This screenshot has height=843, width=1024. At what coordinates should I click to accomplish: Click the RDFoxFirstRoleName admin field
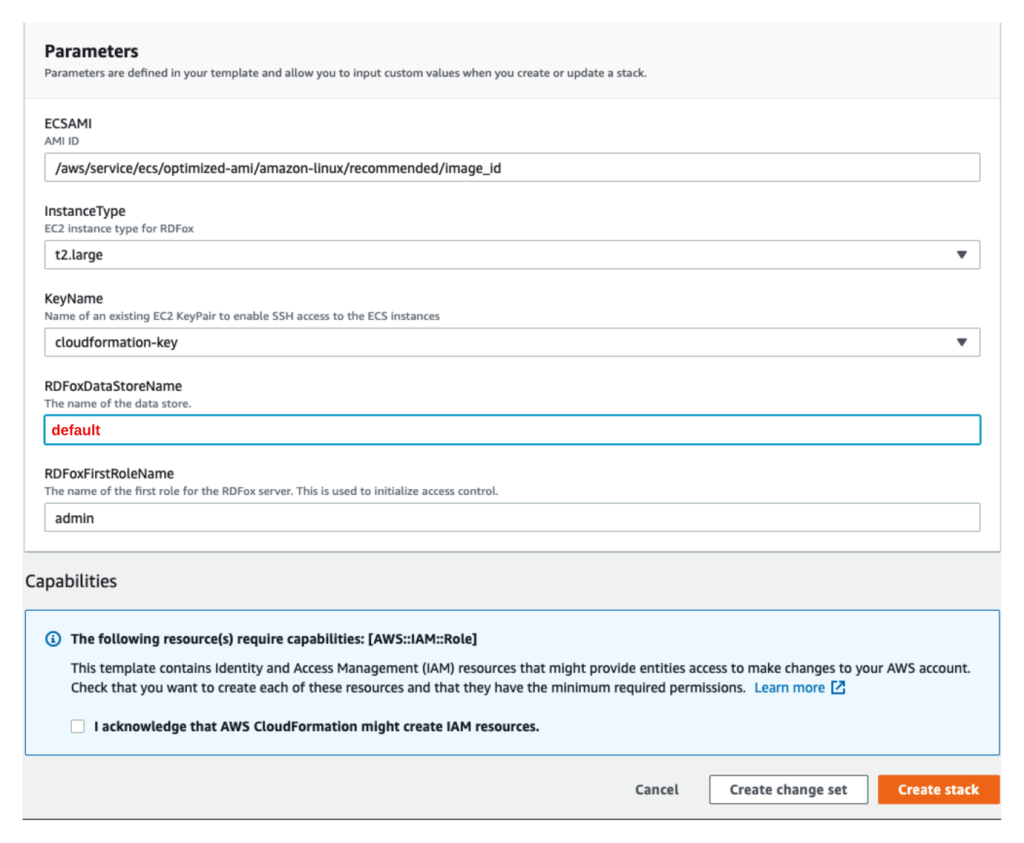click(x=512, y=518)
